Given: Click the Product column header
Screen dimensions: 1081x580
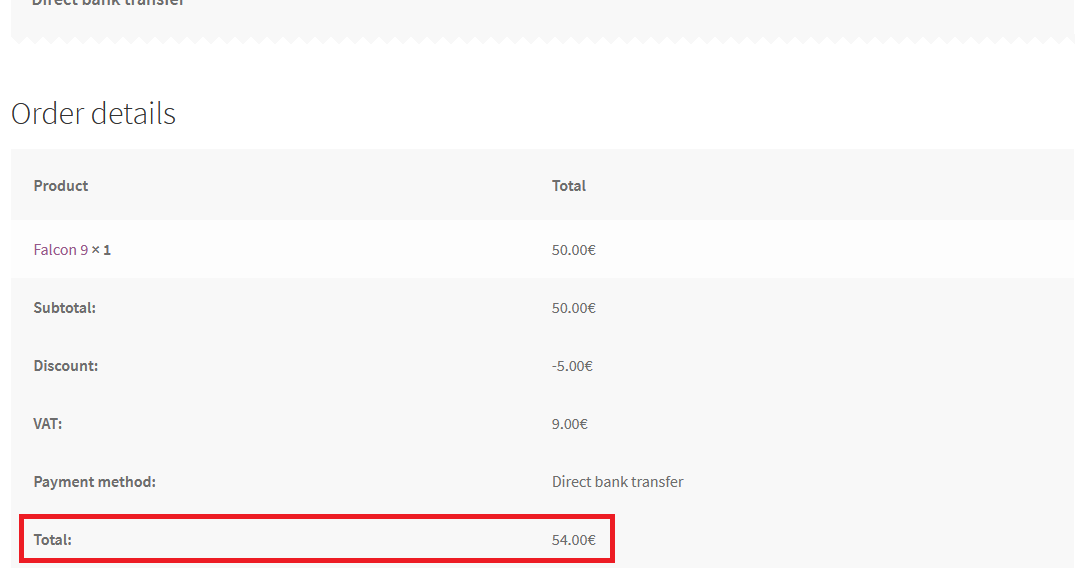Looking at the screenshot, I should coord(61,186).
